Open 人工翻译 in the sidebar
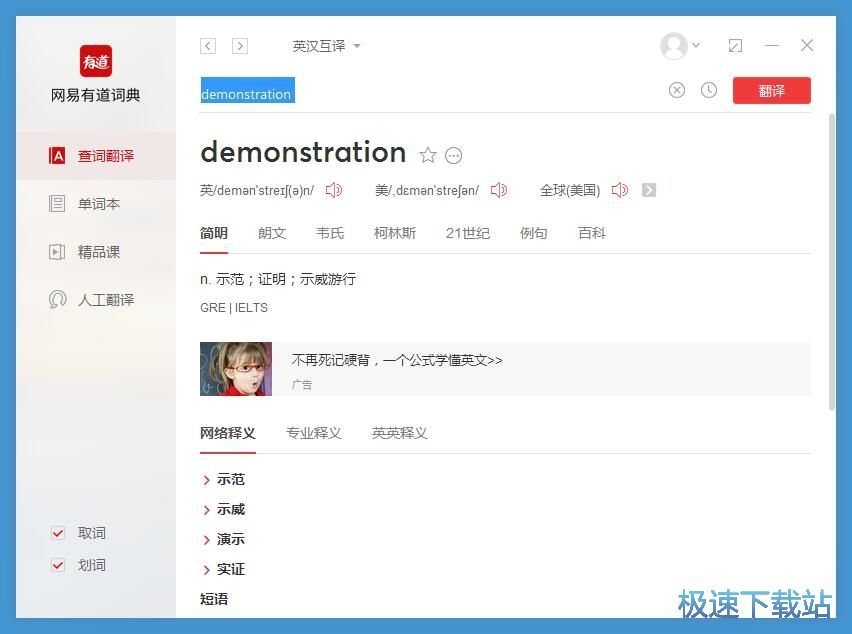Image resolution: width=852 pixels, height=634 pixels. (96, 300)
